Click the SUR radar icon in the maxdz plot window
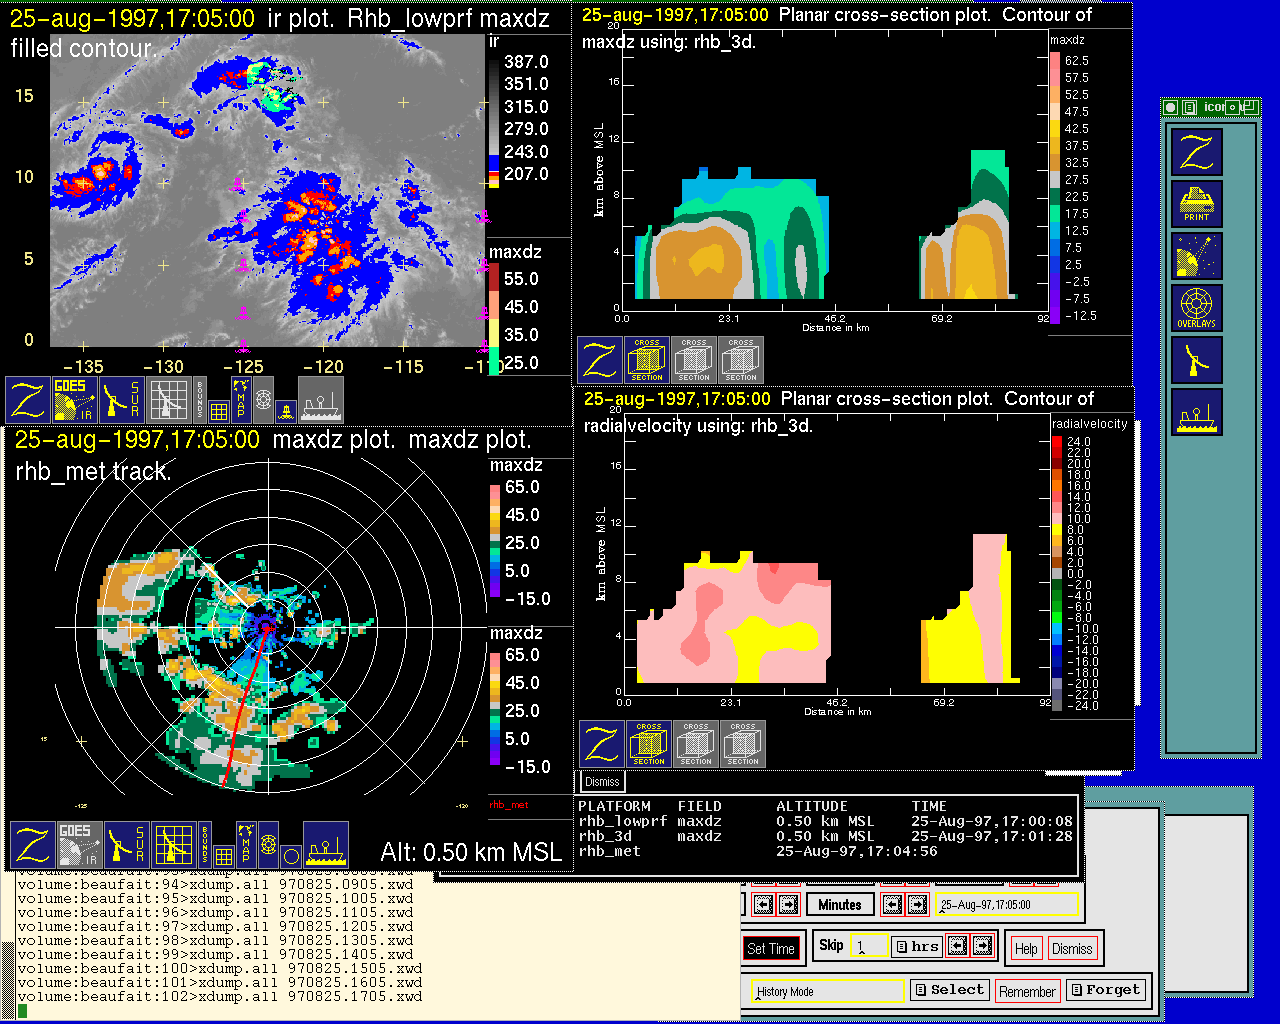Screen dimensions: 1280x1024 click(126, 845)
